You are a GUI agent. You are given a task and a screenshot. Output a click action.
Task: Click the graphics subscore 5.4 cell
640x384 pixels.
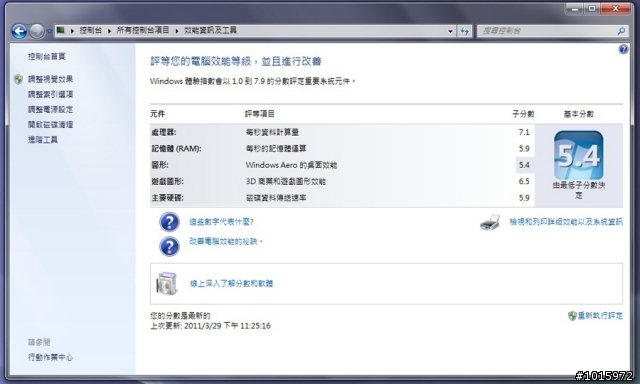tap(524, 165)
